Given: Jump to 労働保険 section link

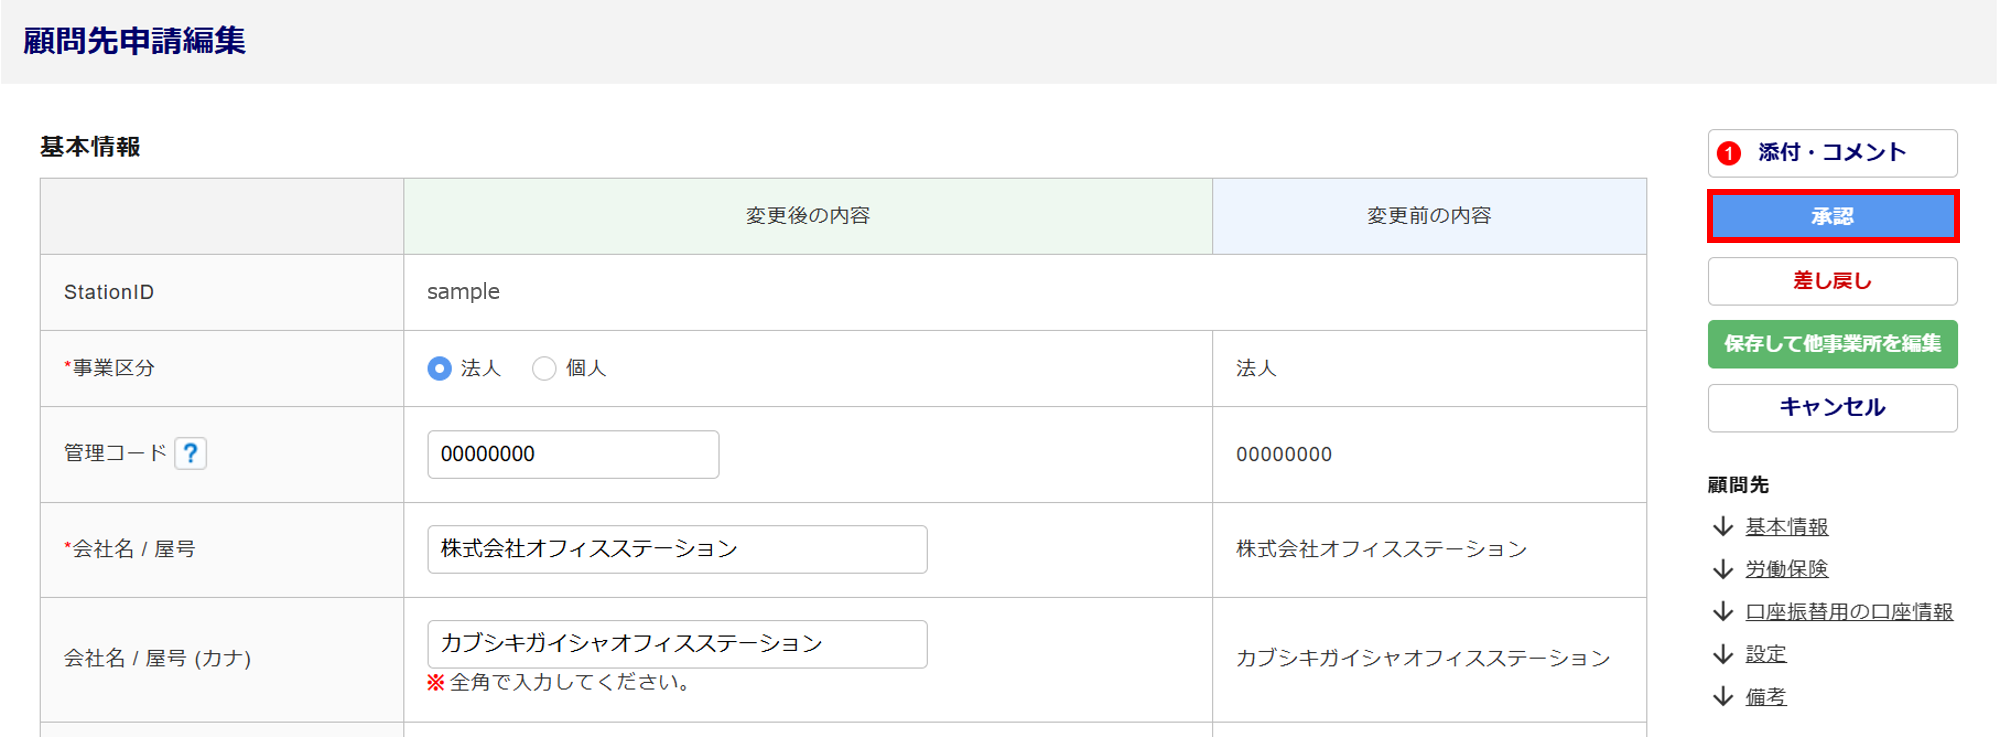Looking at the screenshot, I should pyautogui.click(x=1786, y=569).
